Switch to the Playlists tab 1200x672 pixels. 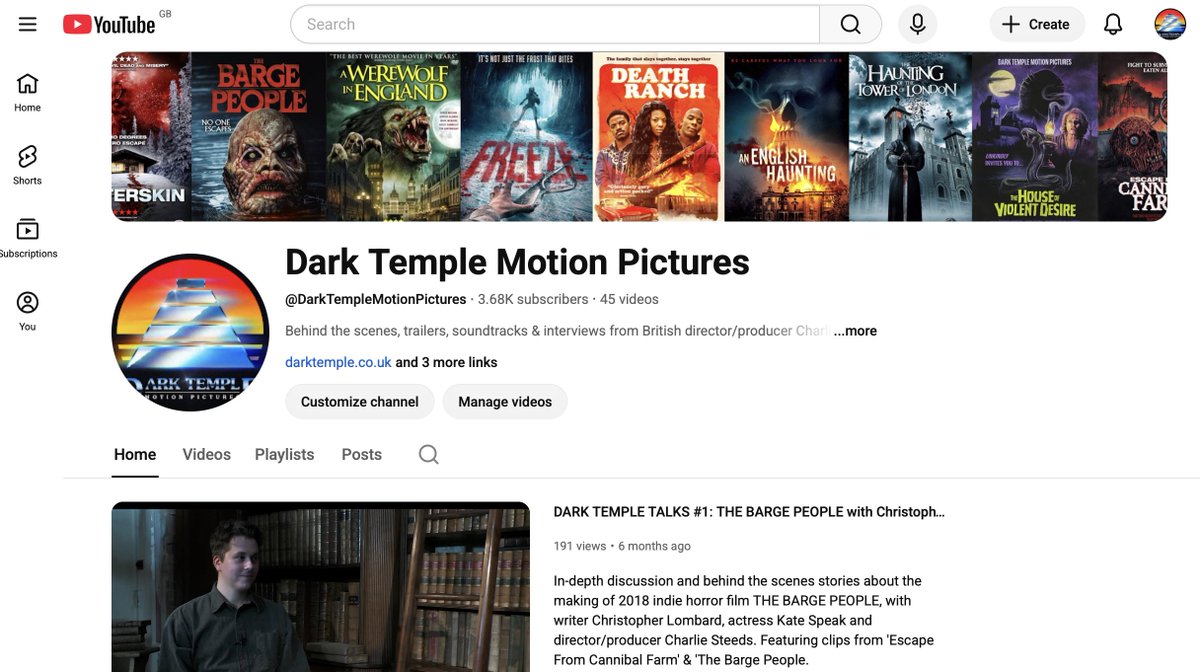pyautogui.click(x=284, y=454)
